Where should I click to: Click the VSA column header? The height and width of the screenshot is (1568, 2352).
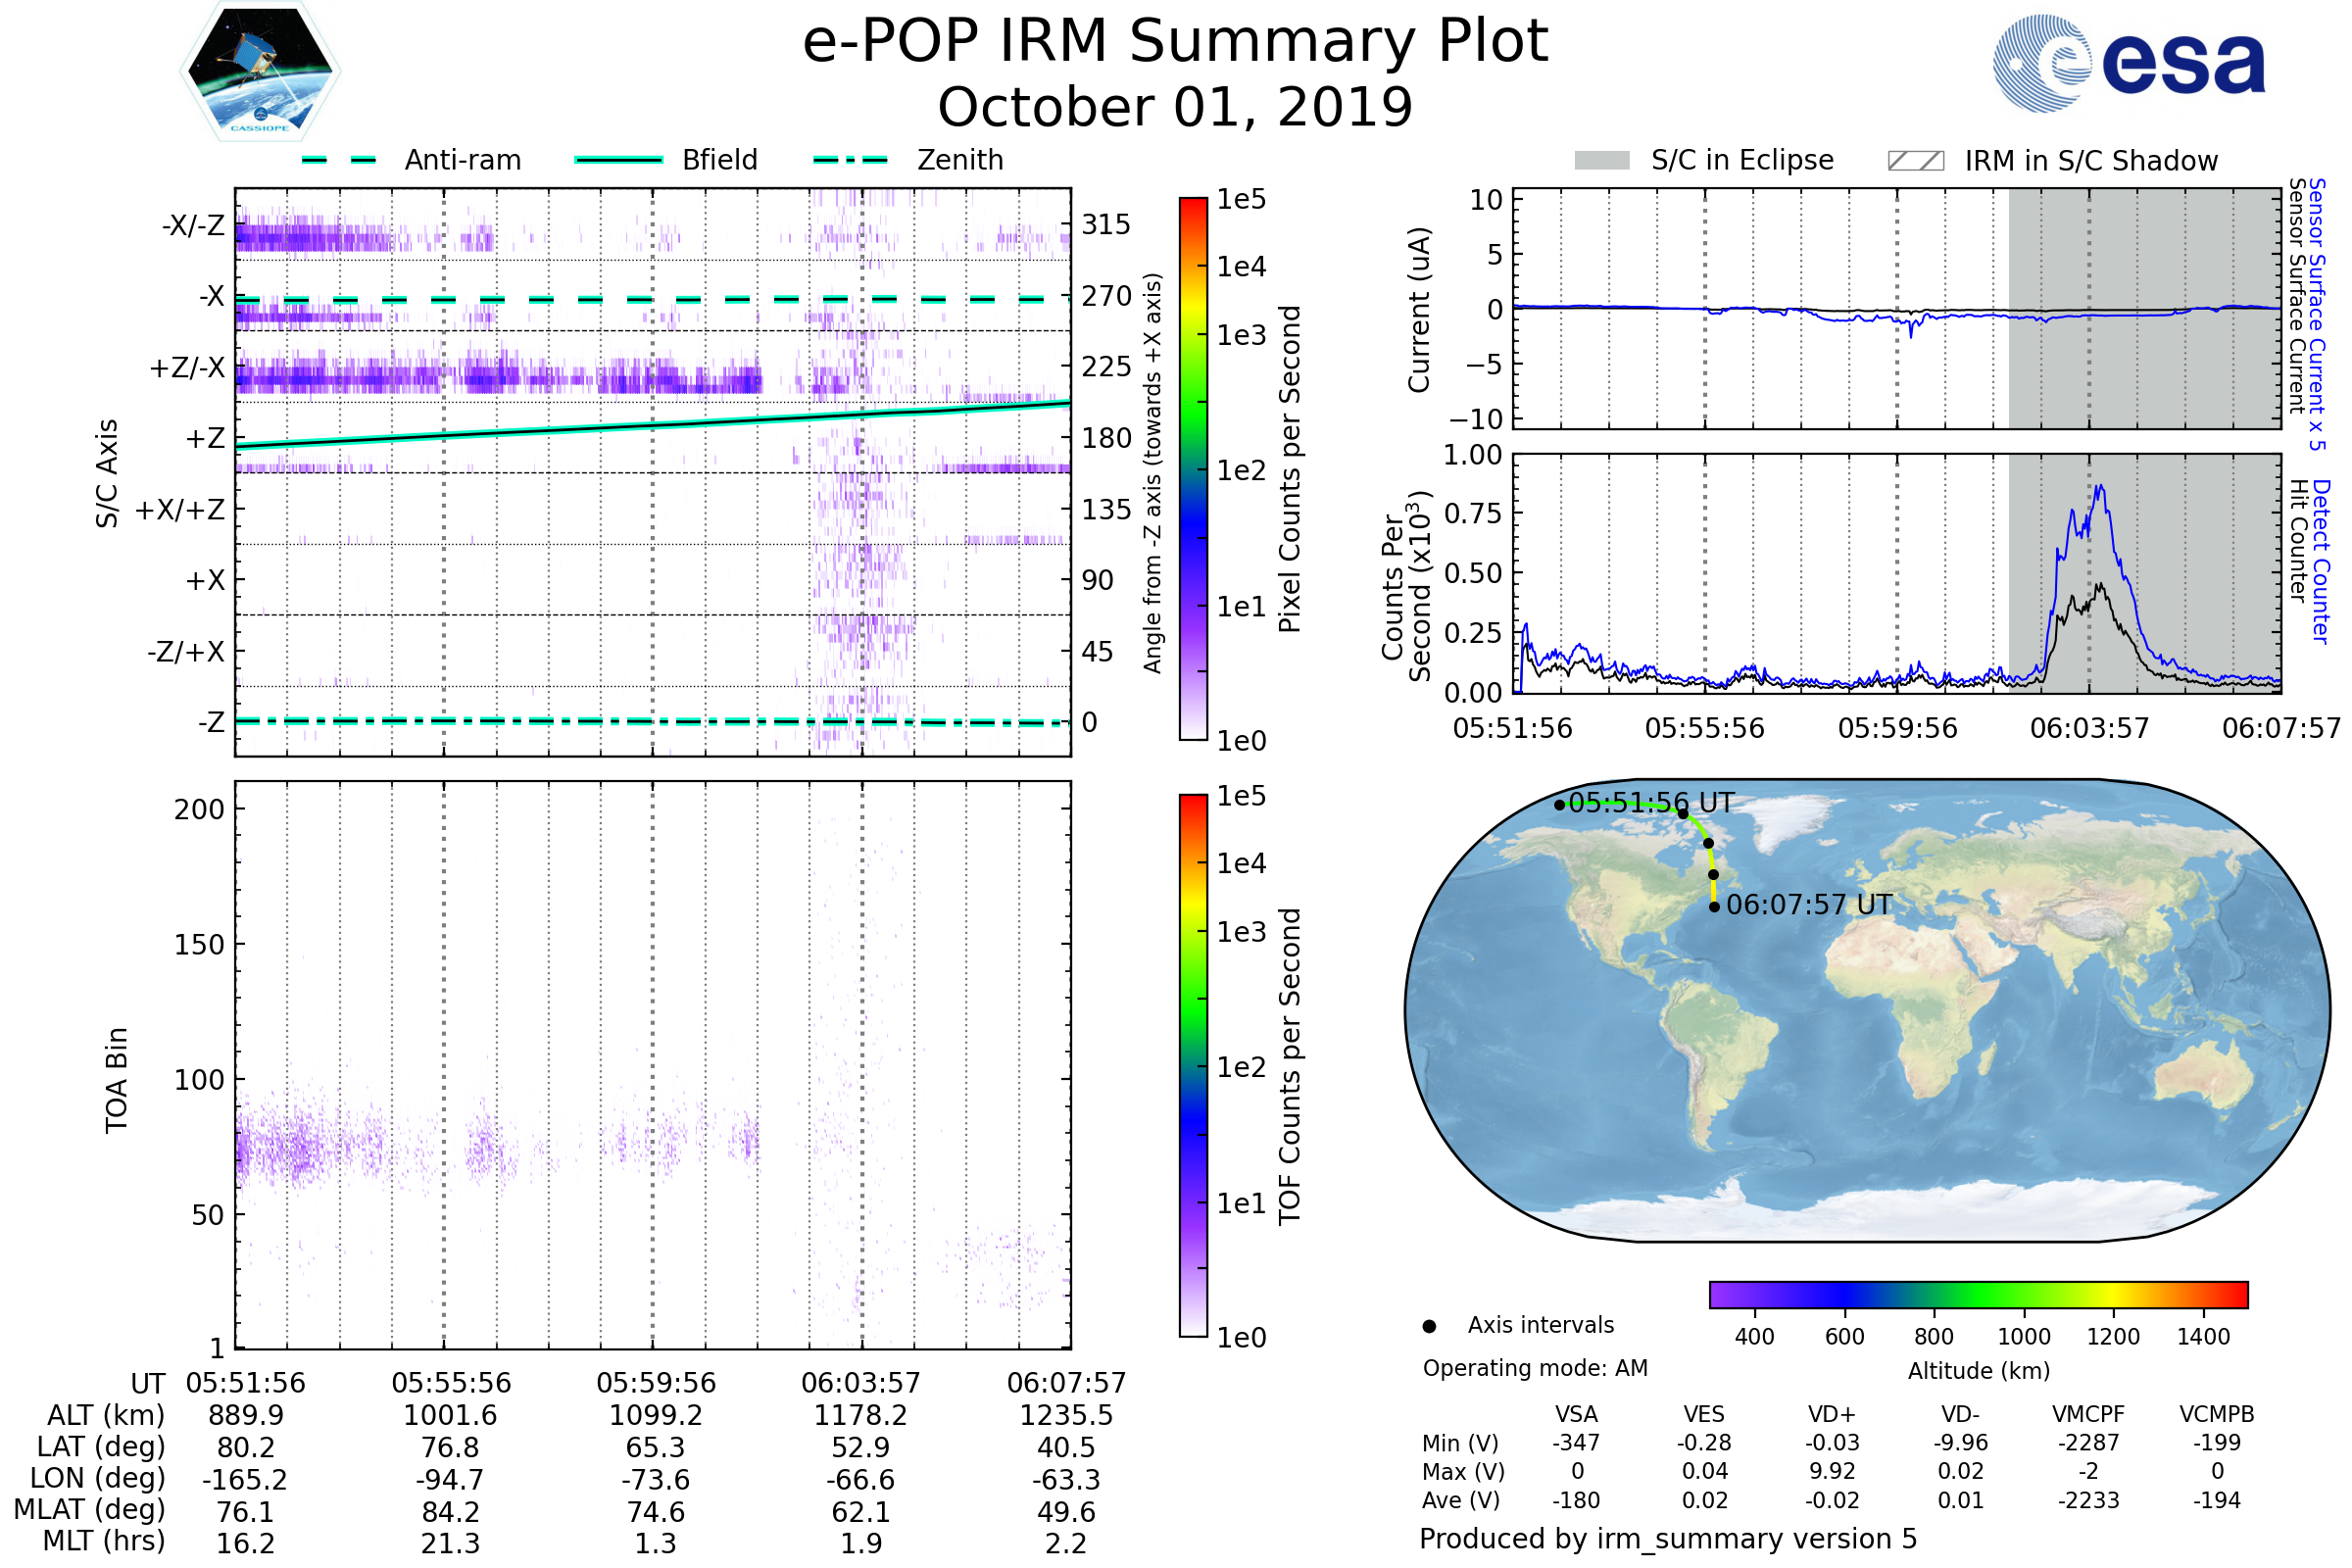click(x=1576, y=1414)
